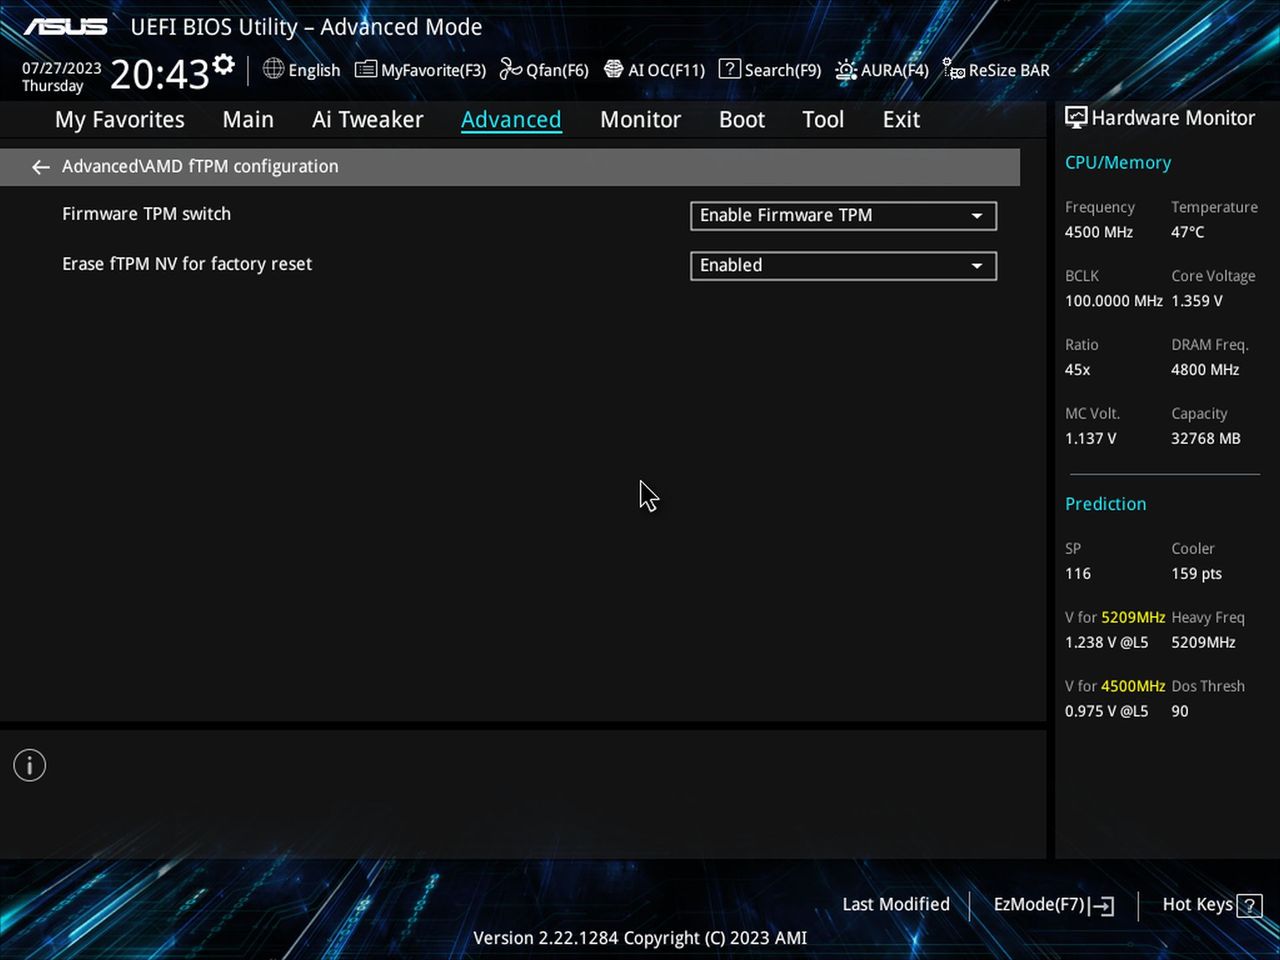Image resolution: width=1280 pixels, height=960 pixels.
Task: Click the Hot Keys question mark icon
Action: tap(1249, 906)
